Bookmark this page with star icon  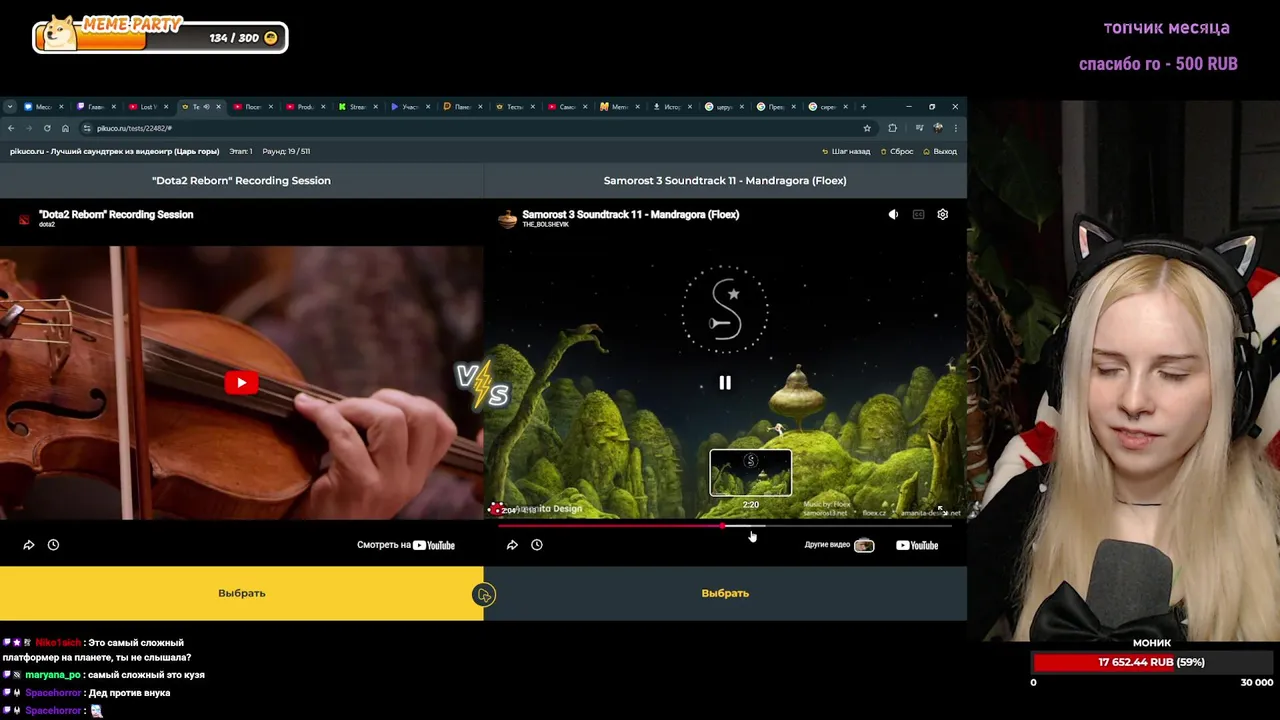click(867, 128)
